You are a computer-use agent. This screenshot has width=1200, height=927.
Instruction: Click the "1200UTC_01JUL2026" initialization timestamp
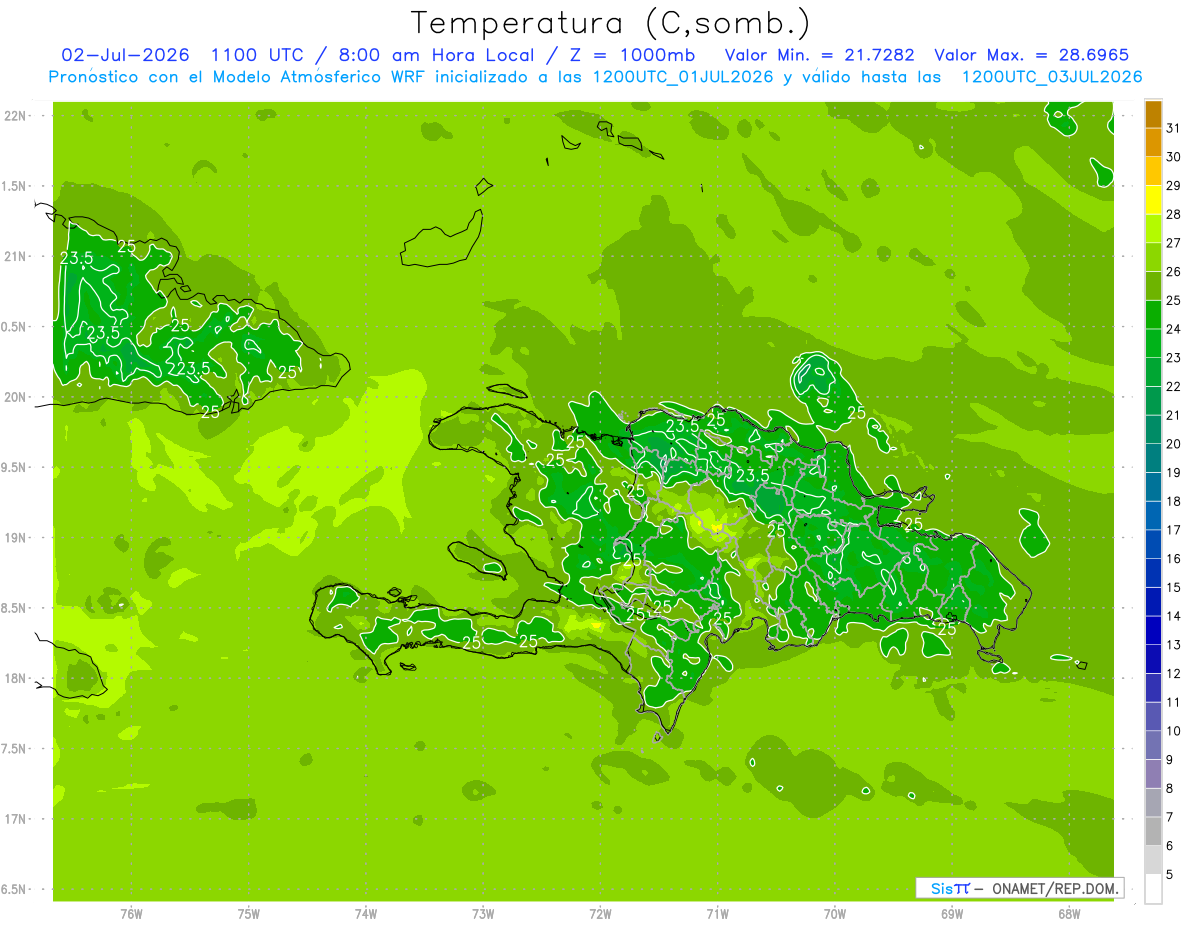point(683,77)
